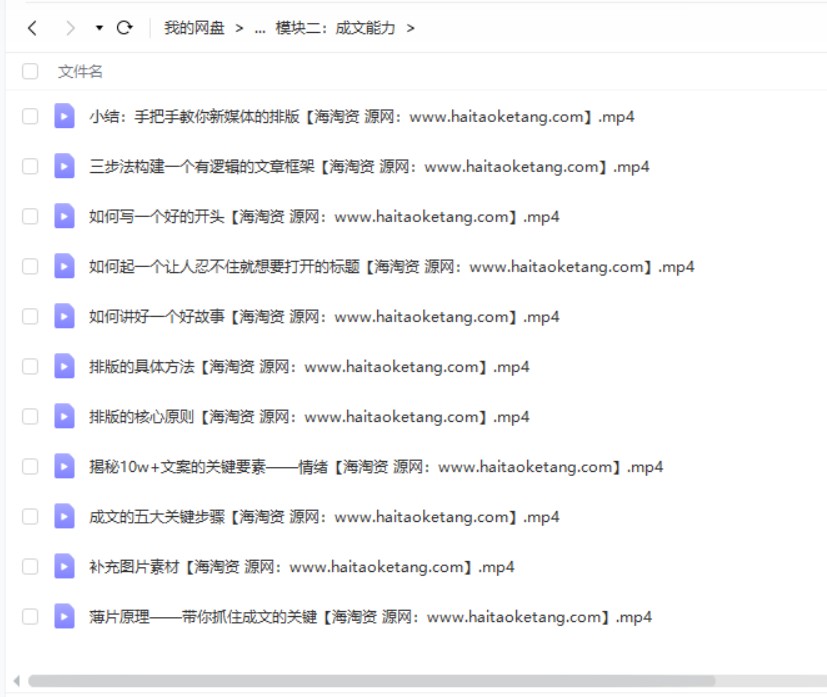827x697 pixels.
Task: Open the navigation history dropdown arrow
Action: pos(99,28)
